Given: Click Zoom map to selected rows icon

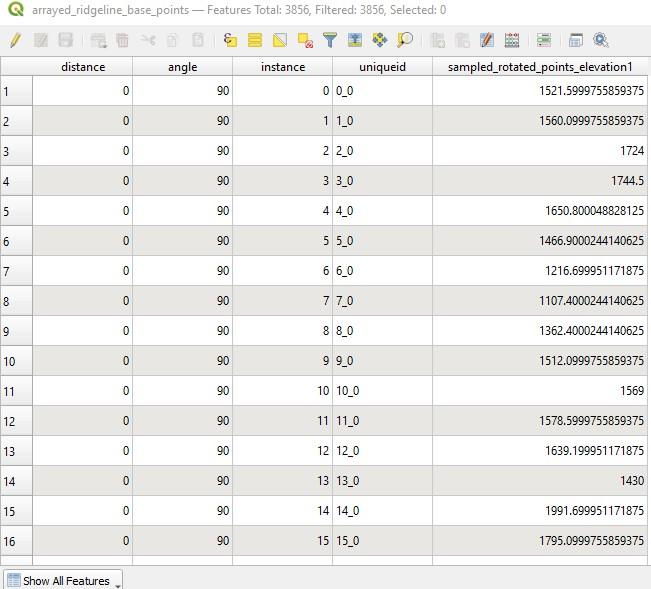Looking at the screenshot, I should click(405, 40).
